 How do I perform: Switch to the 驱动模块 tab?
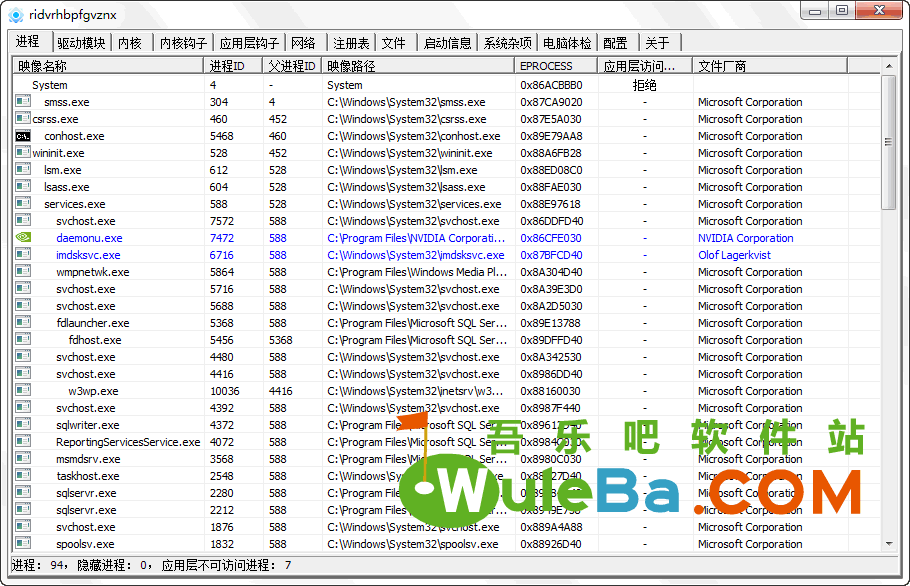pyautogui.click(x=81, y=43)
